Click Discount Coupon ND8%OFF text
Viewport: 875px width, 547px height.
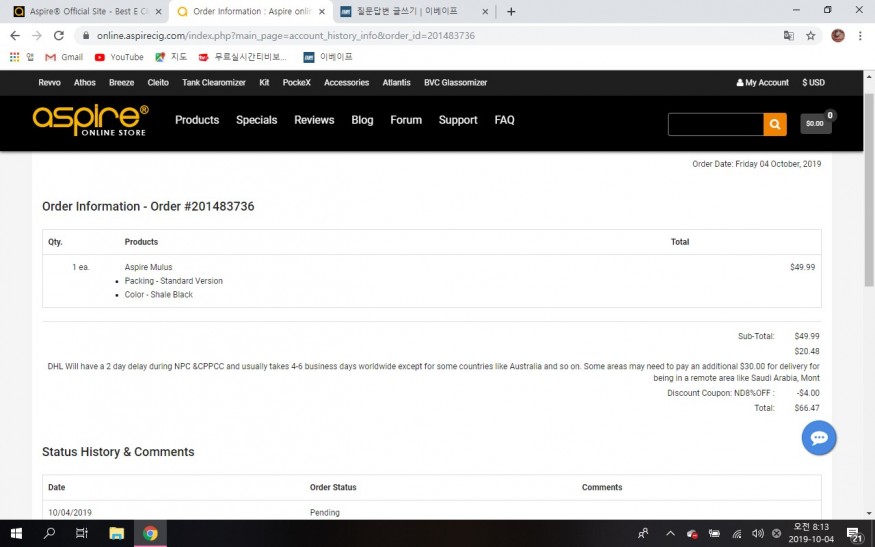[x=720, y=393]
